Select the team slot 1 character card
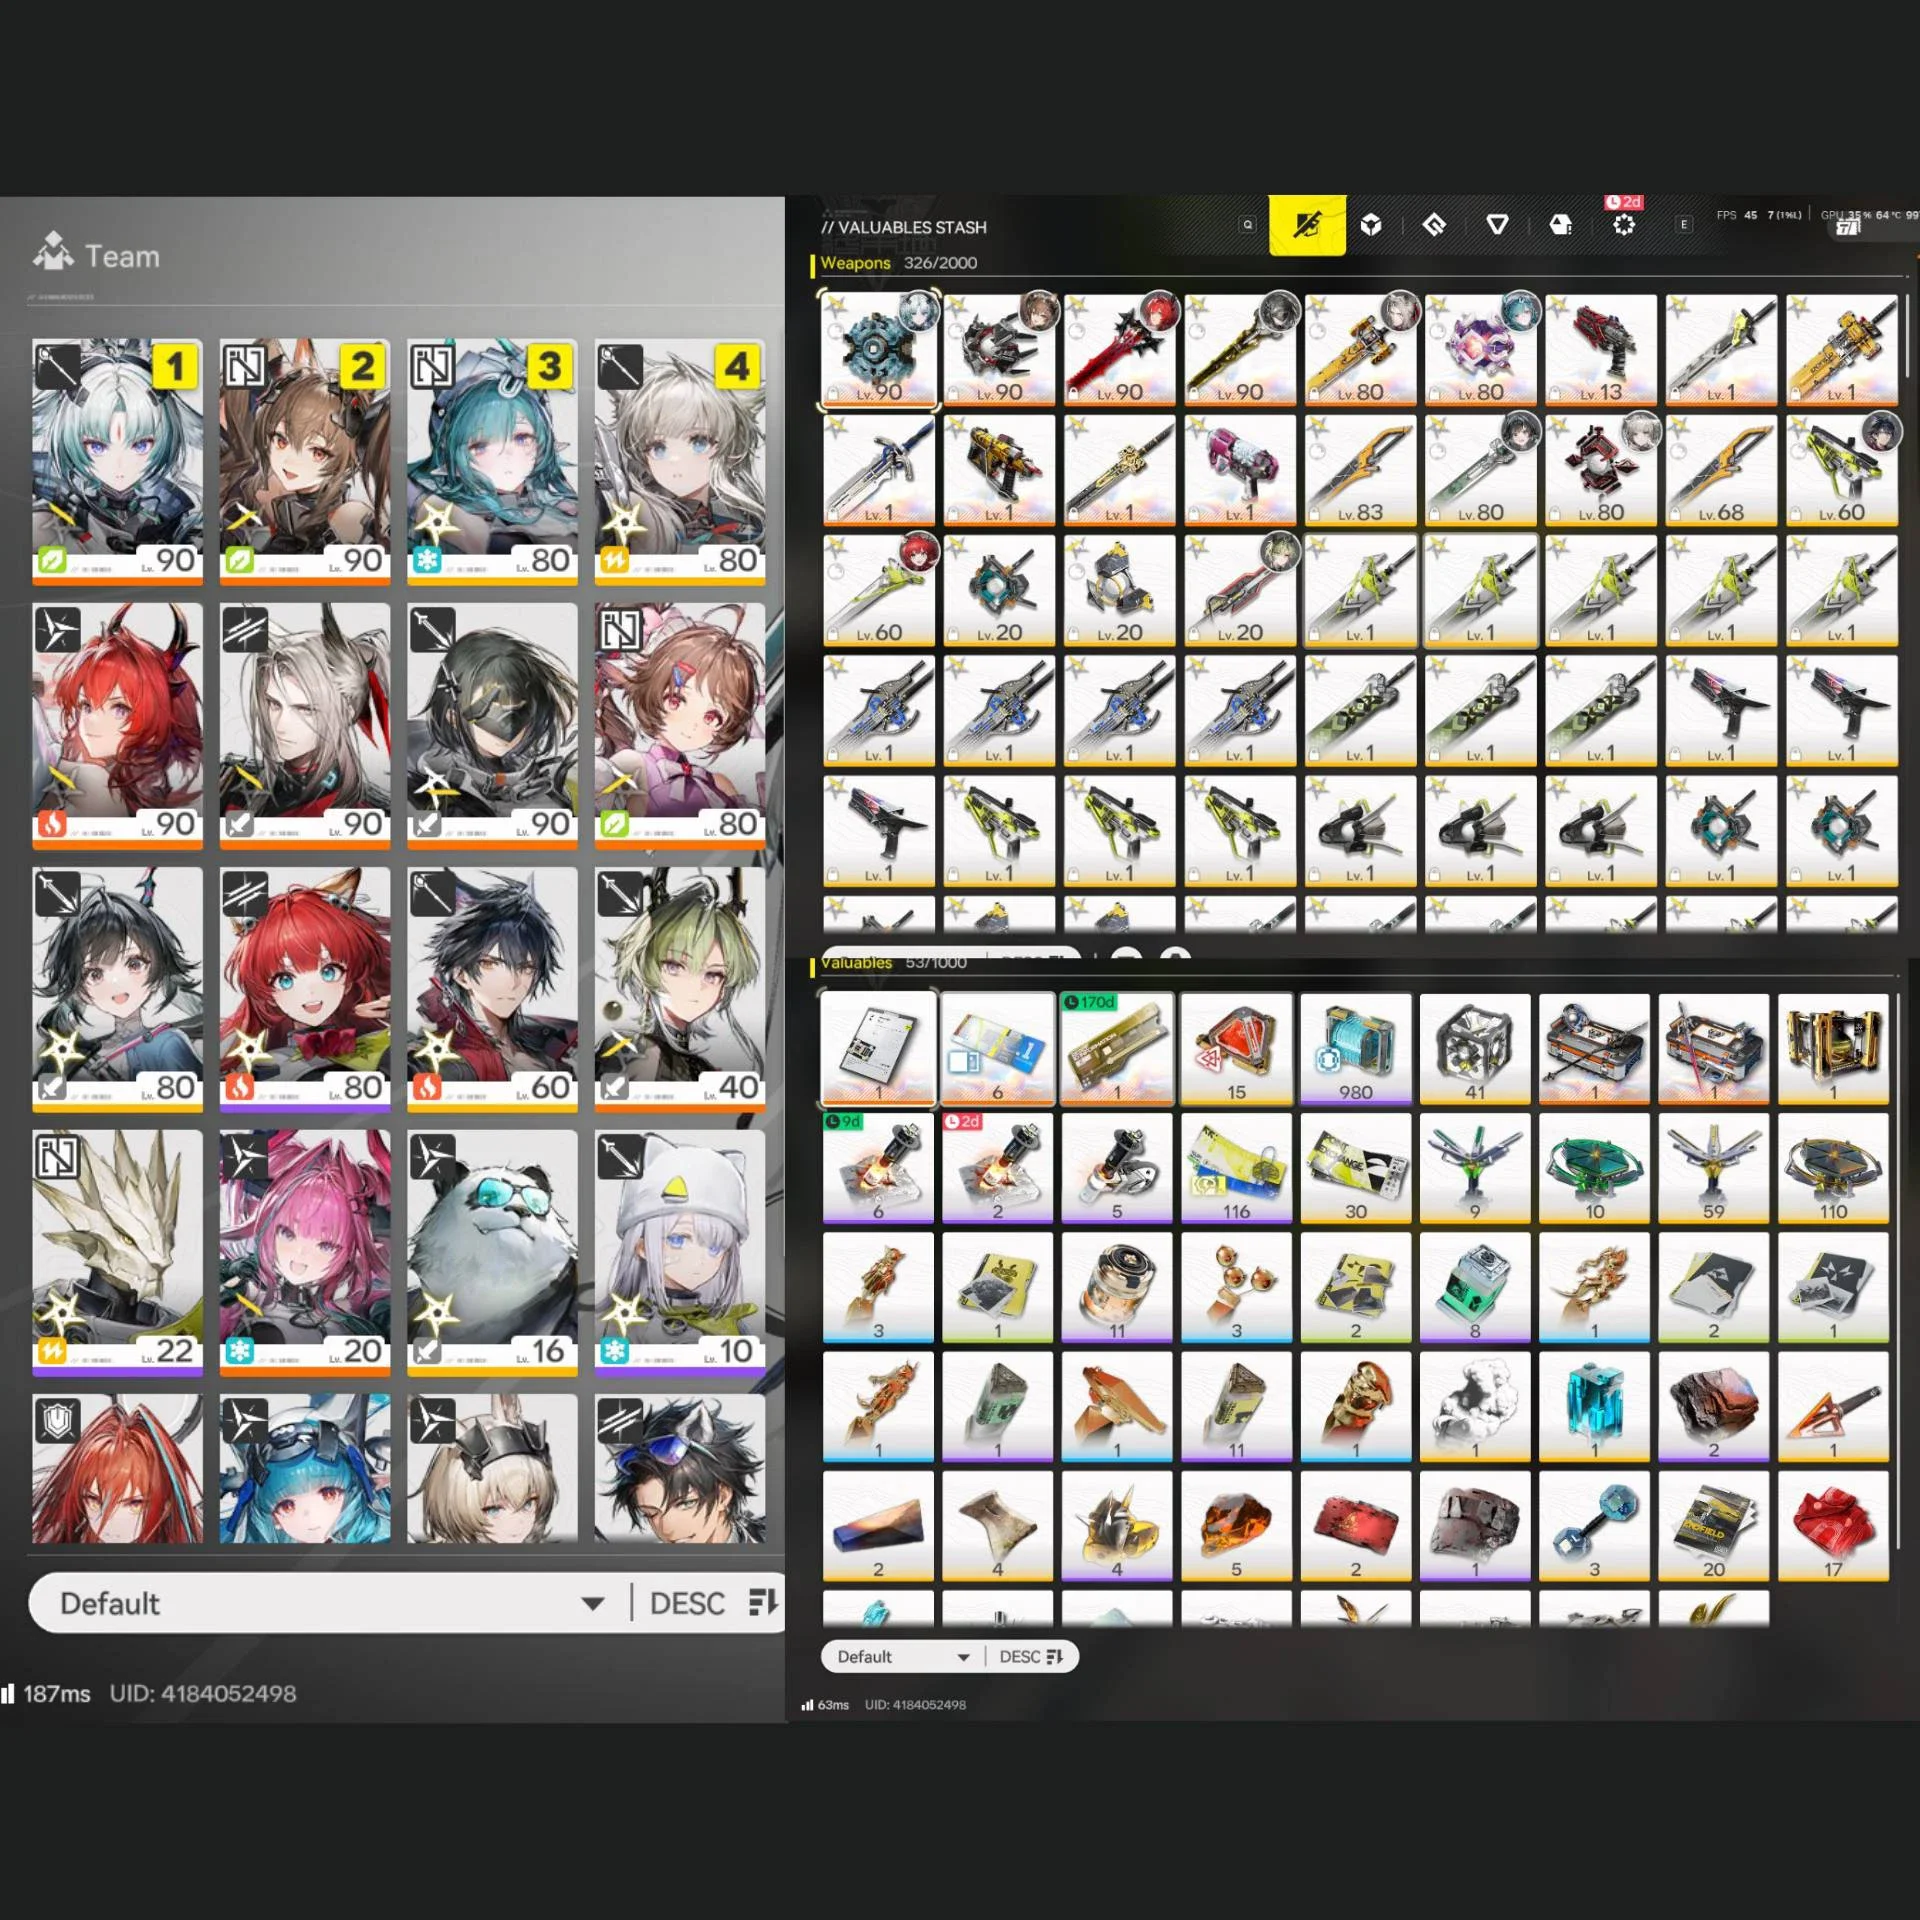The height and width of the screenshot is (1920, 1920). [117, 461]
